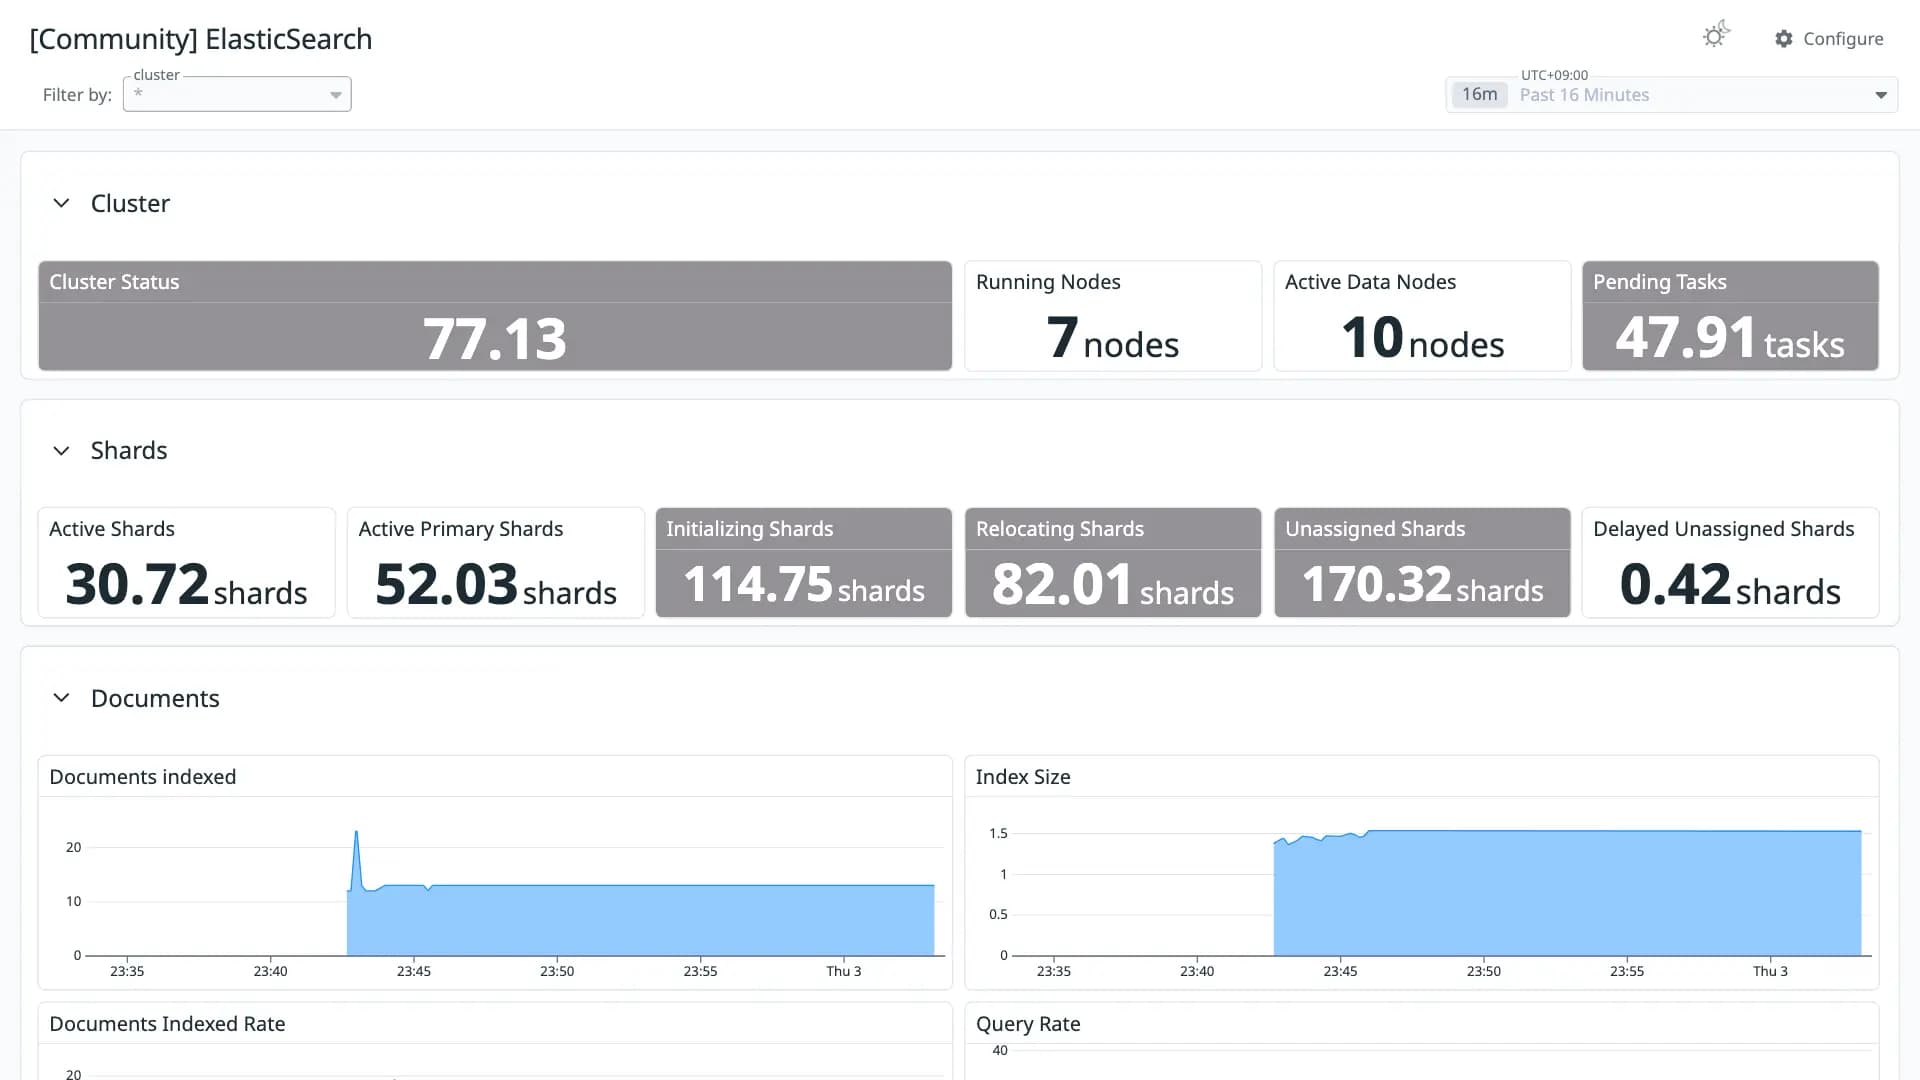Select the Initializing Shards widget
The image size is (1920, 1080).
(x=804, y=563)
